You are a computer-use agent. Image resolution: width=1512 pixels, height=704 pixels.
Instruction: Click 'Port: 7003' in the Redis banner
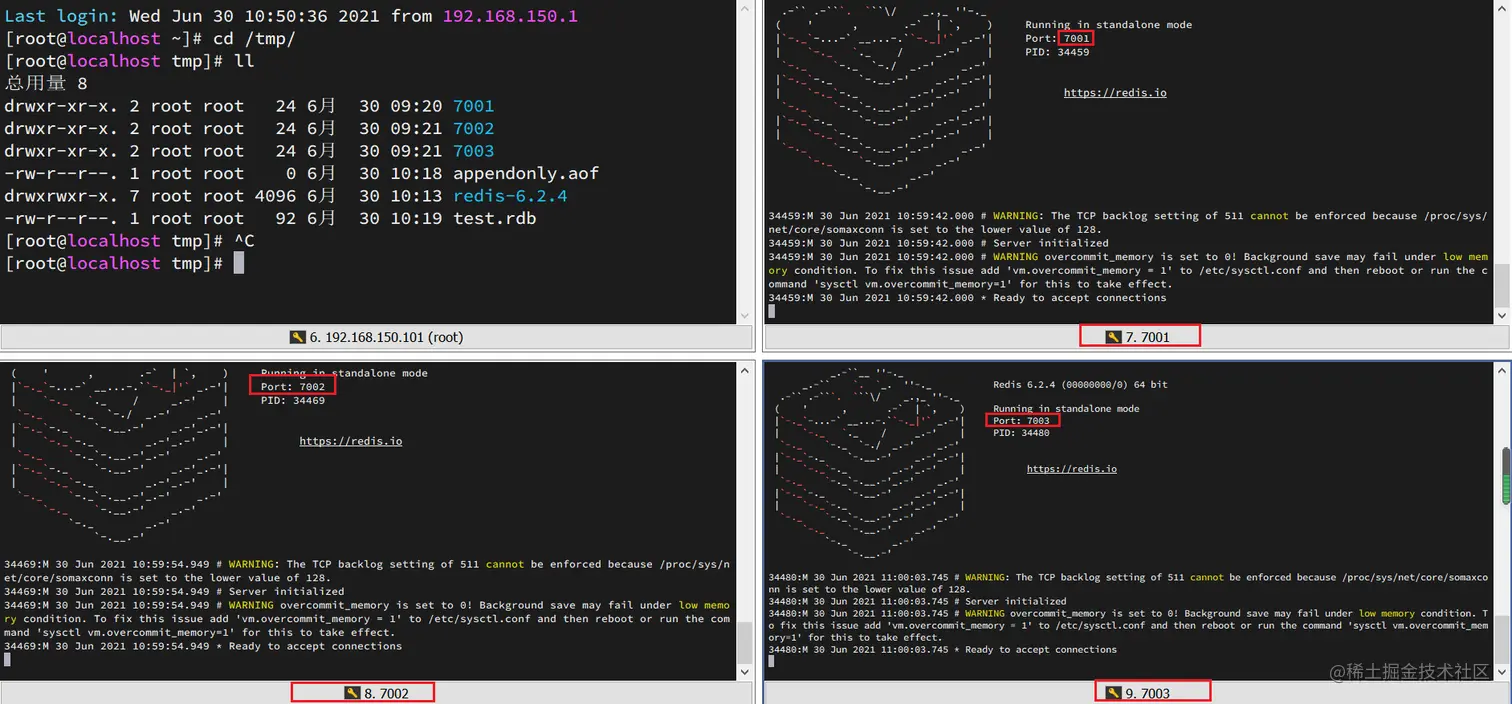pos(1021,421)
